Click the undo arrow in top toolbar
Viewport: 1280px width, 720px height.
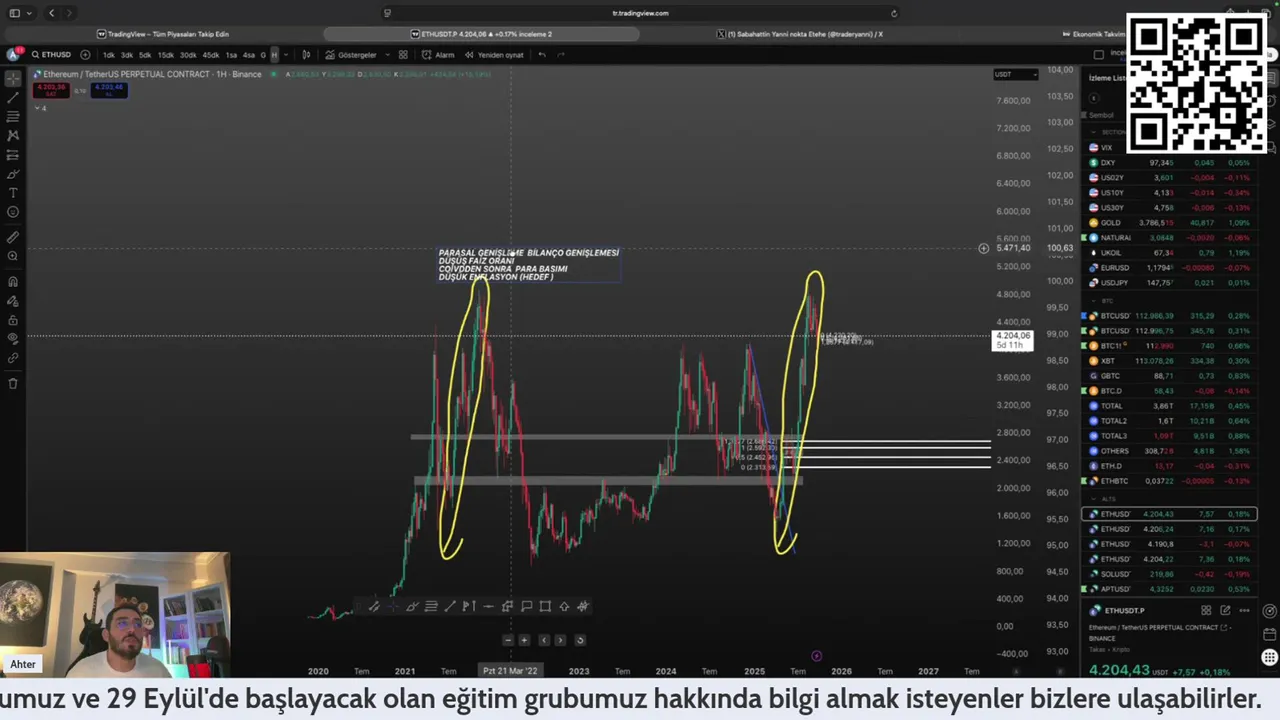[542, 55]
